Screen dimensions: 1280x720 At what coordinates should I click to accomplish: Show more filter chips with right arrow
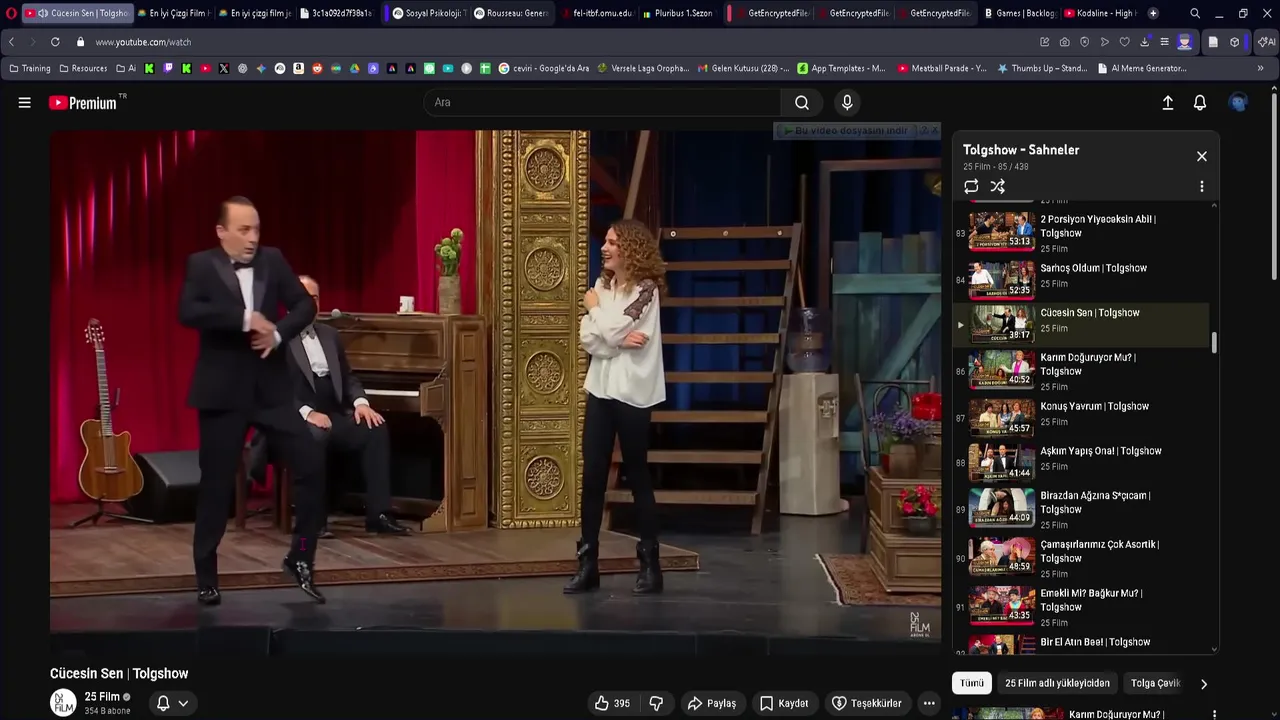(x=1204, y=684)
